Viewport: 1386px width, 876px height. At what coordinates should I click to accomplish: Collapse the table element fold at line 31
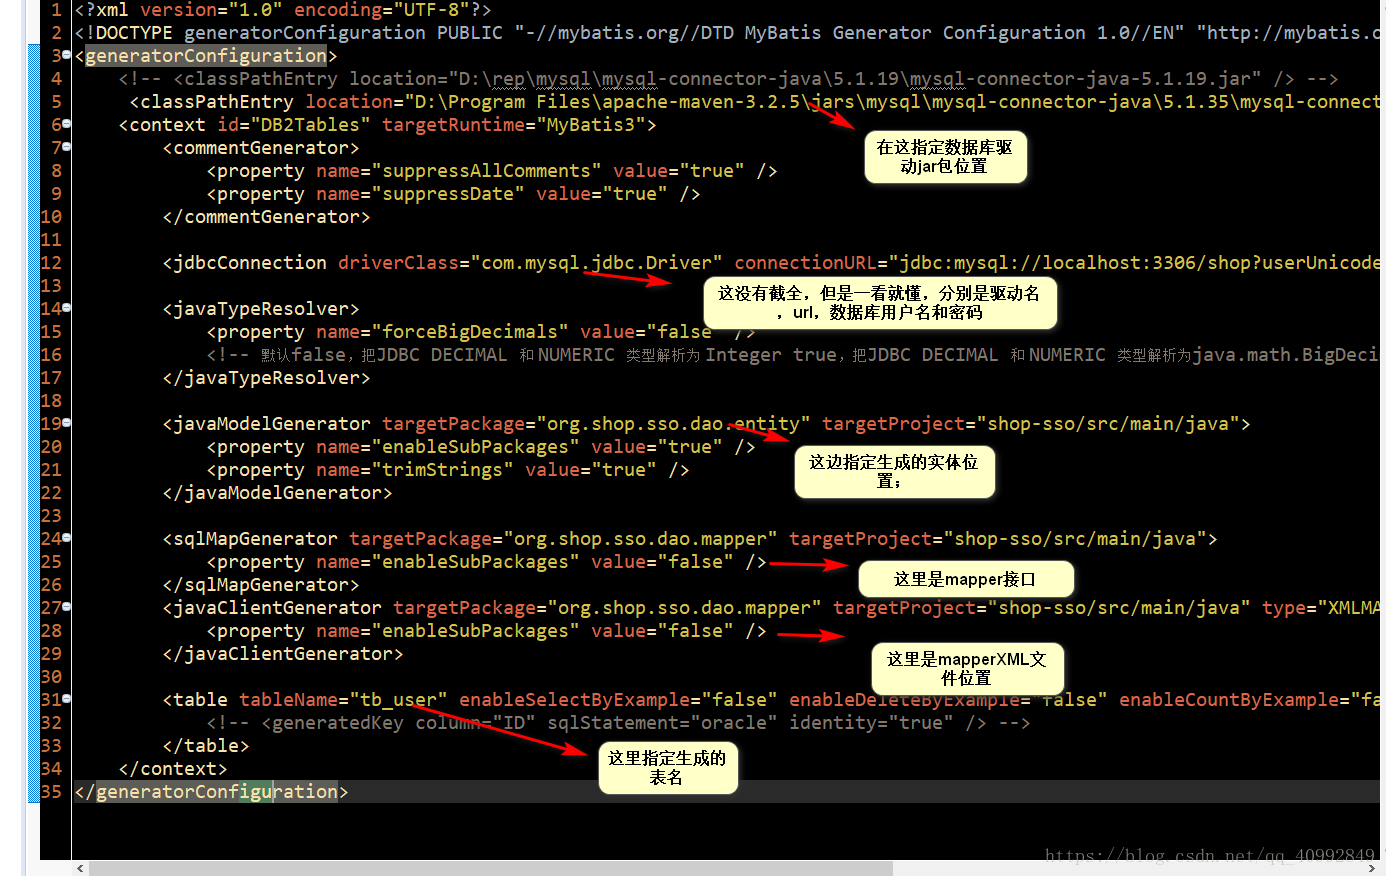[x=64, y=699]
